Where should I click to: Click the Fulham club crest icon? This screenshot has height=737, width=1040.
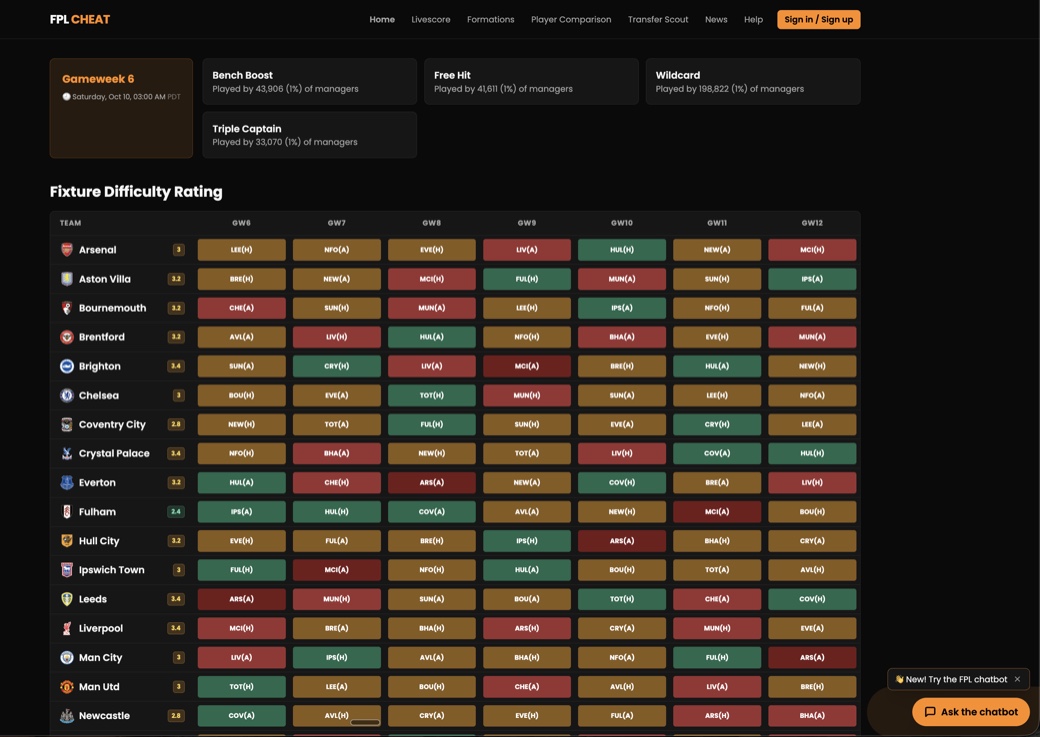coord(67,511)
